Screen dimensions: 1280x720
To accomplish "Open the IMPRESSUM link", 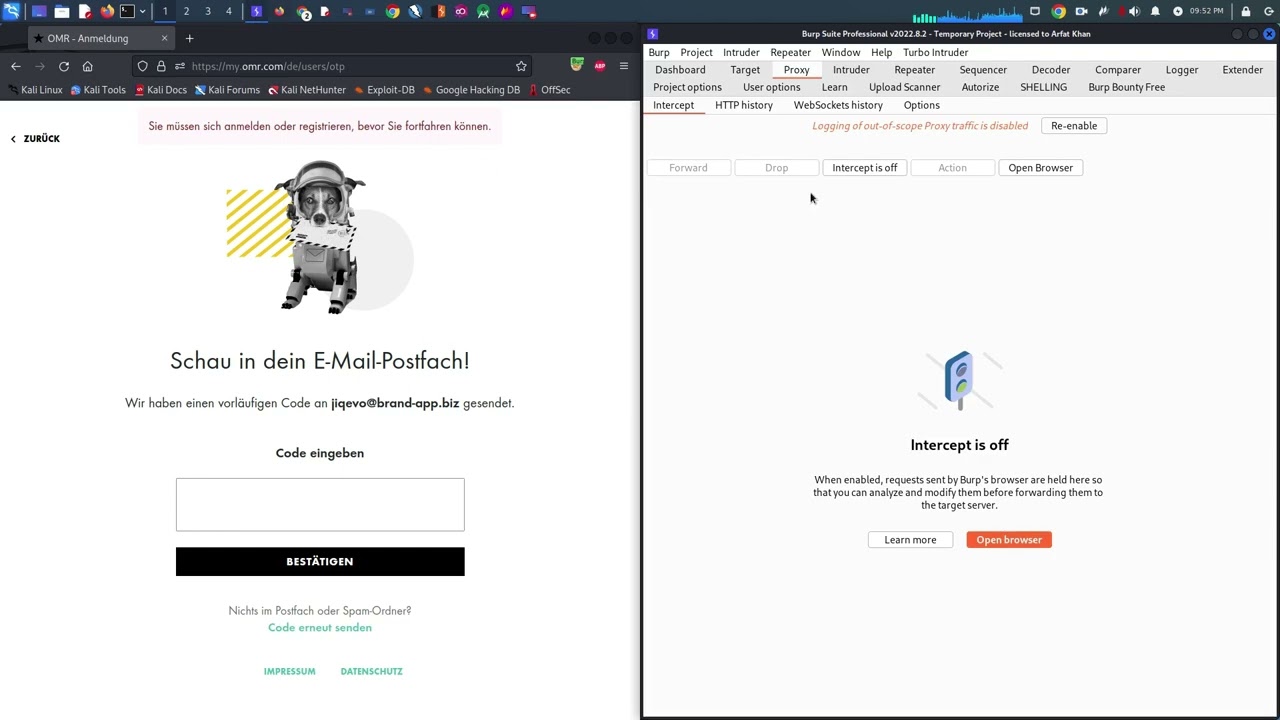I will click(289, 672).
